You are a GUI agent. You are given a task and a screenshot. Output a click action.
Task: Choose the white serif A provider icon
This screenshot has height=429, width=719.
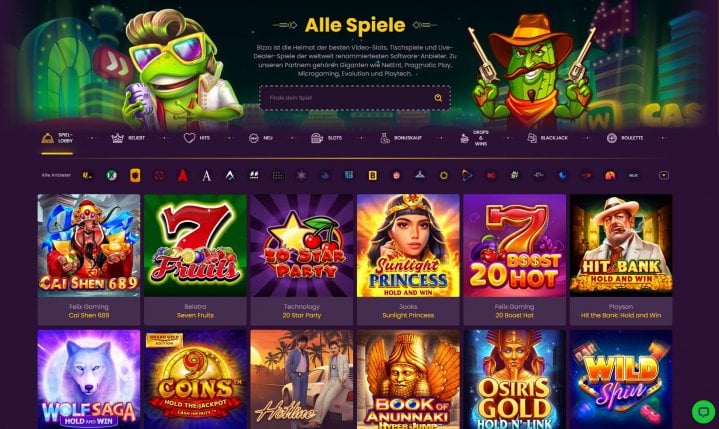pos(206,175)
